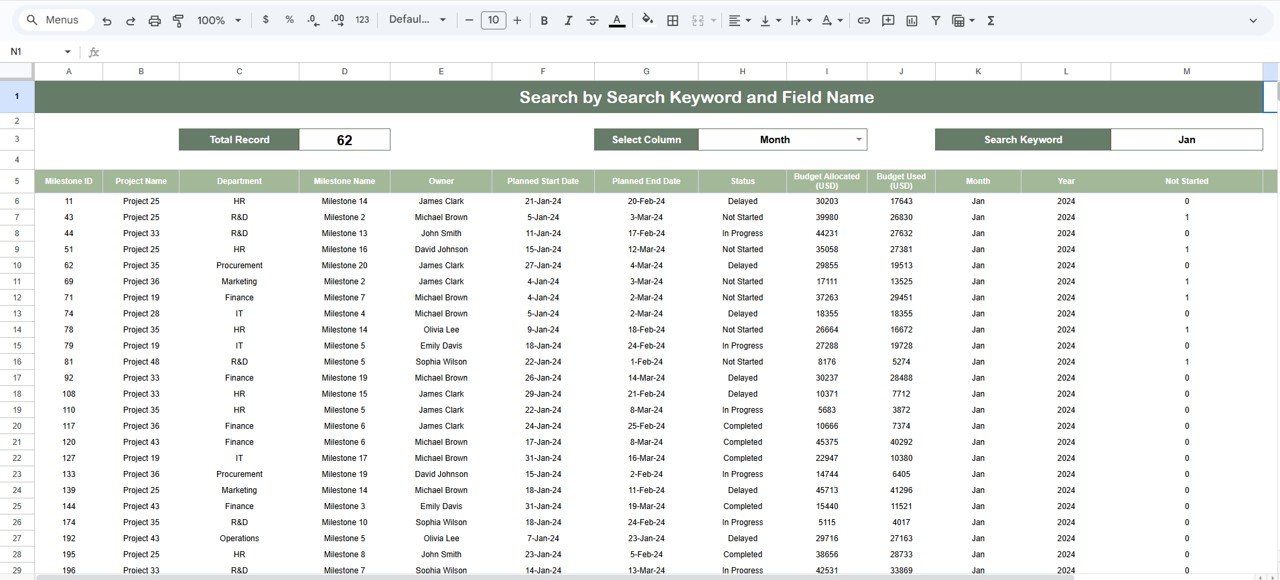Open the fill color picker

[647, 19]
